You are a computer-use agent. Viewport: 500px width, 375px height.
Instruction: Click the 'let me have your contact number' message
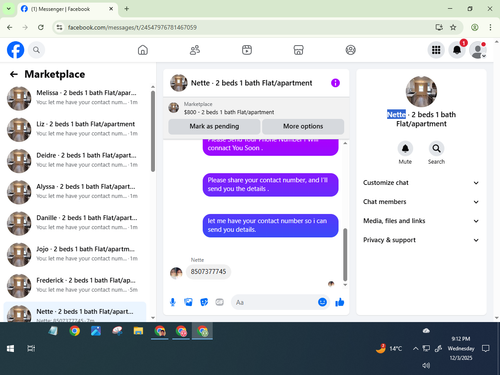[270, 225]
